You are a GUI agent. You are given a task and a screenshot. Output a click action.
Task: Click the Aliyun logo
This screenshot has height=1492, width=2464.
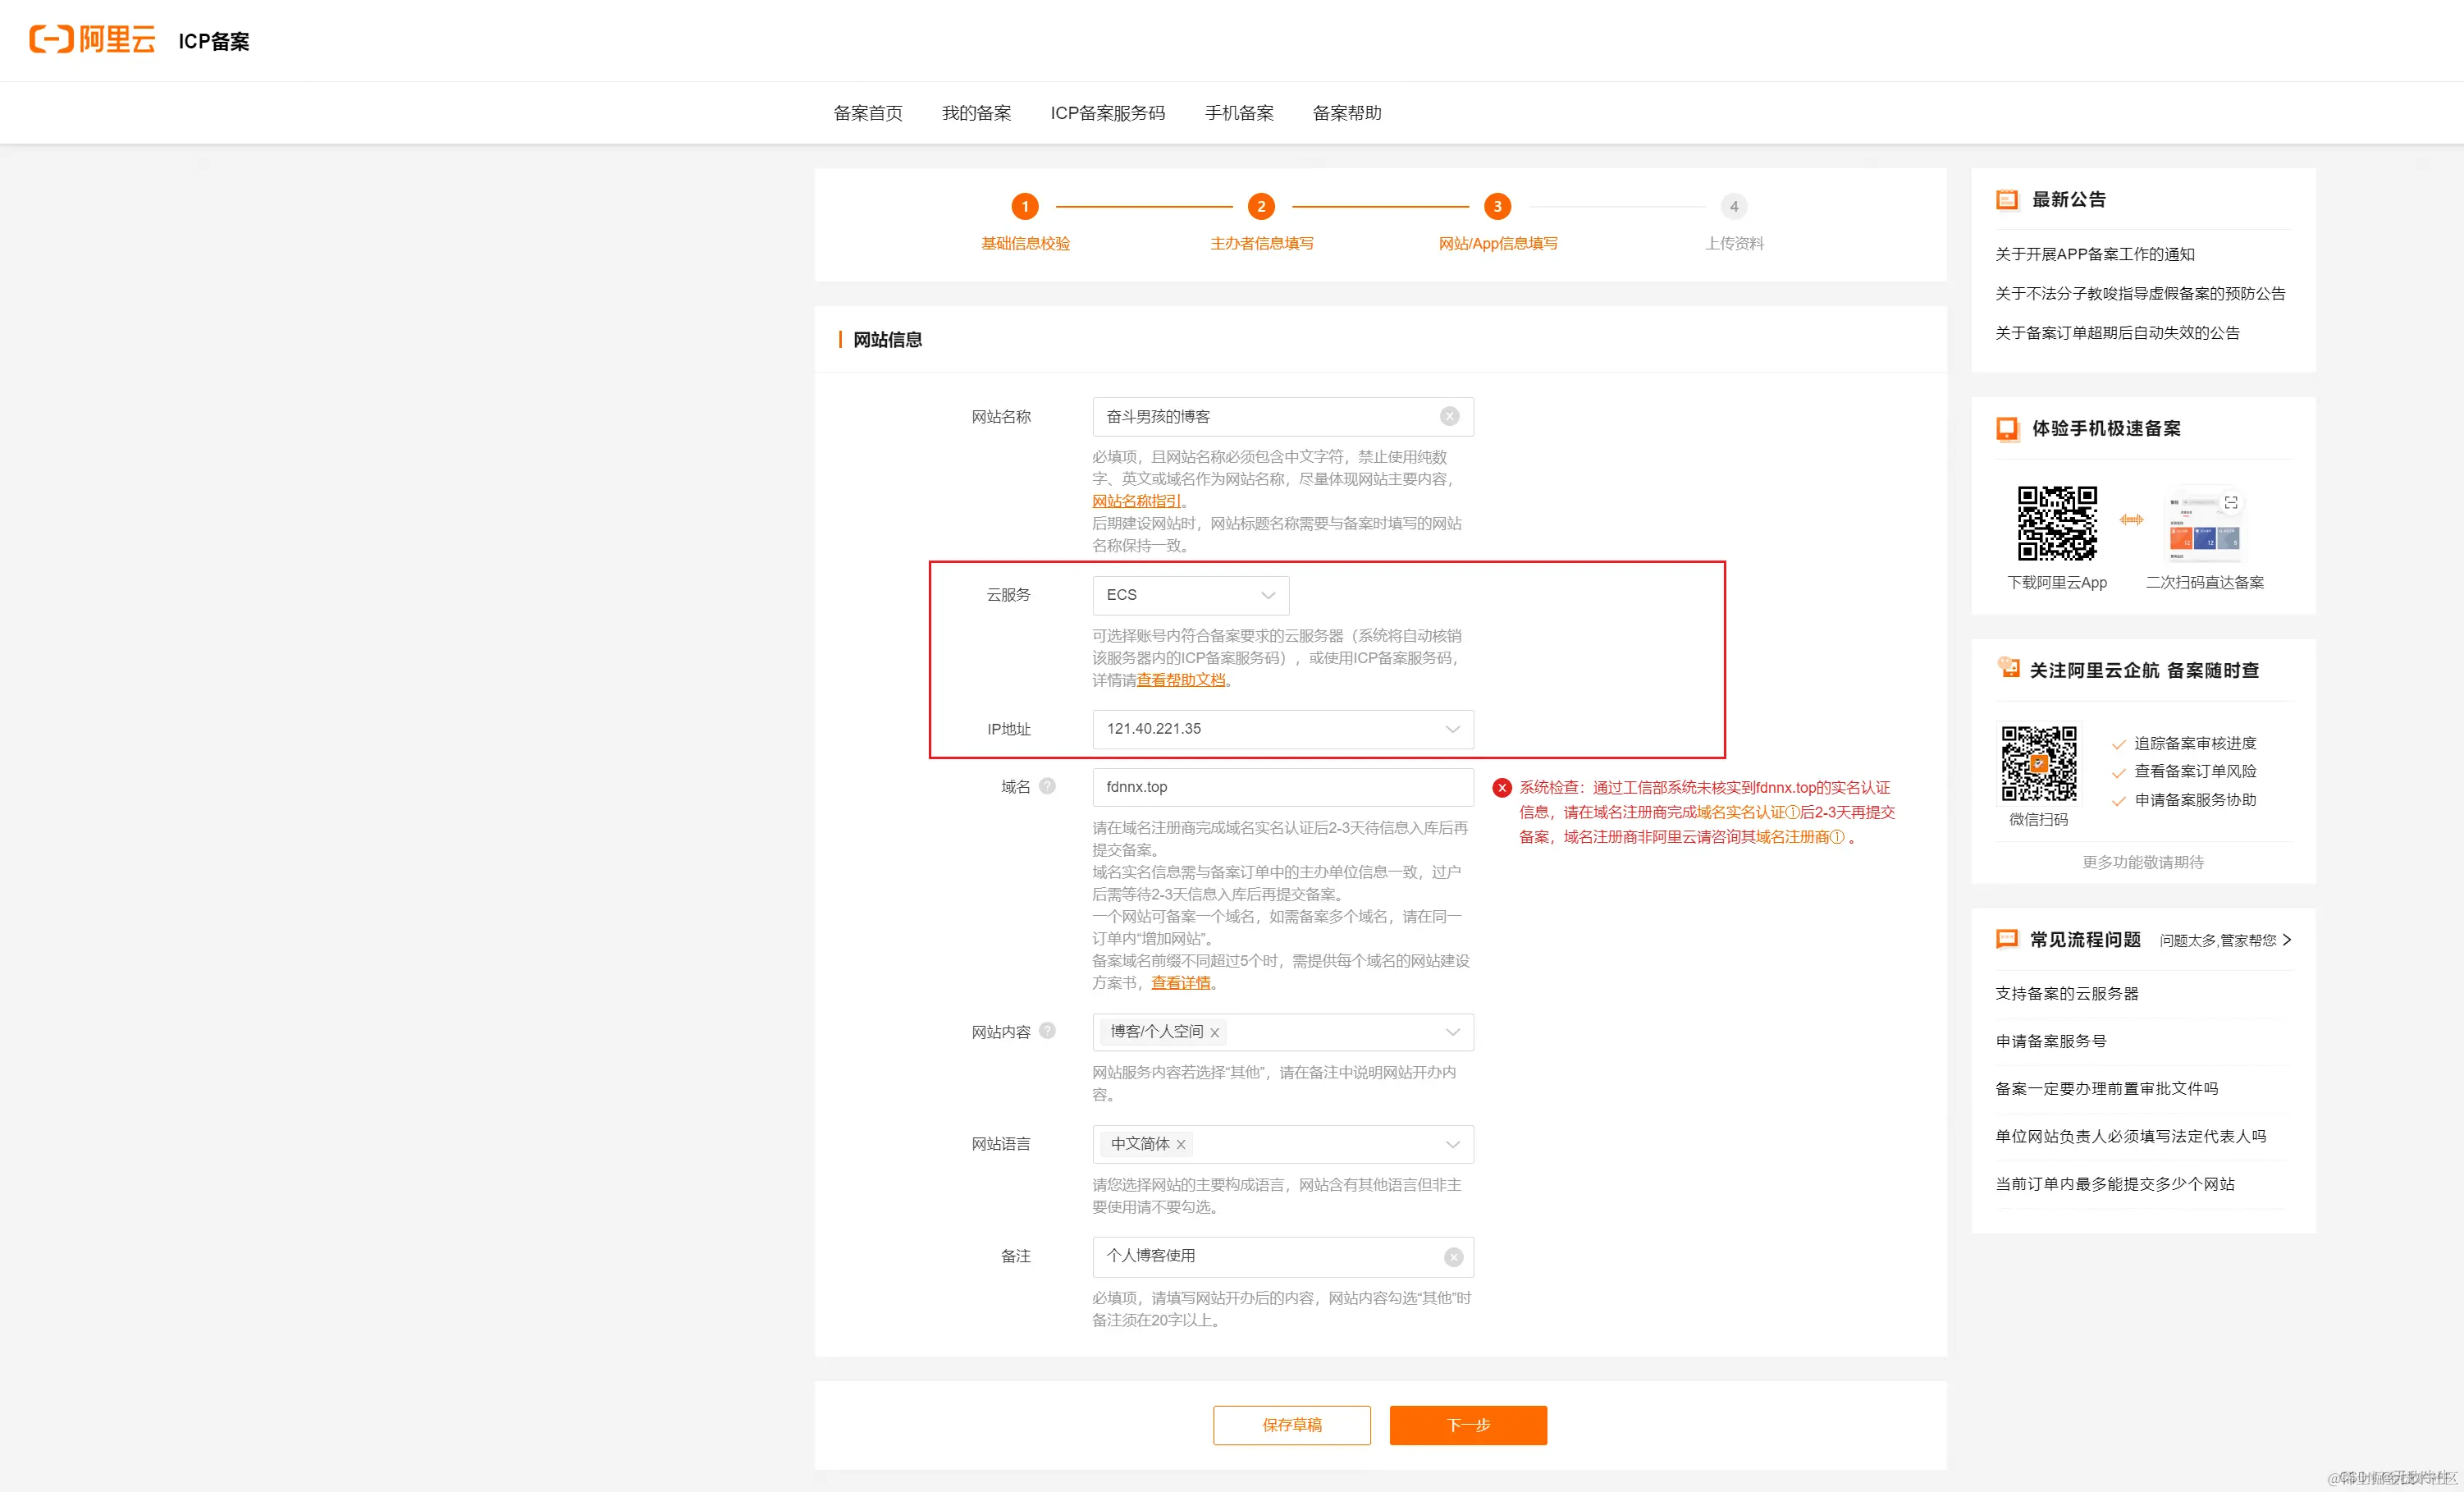(92, 40)
